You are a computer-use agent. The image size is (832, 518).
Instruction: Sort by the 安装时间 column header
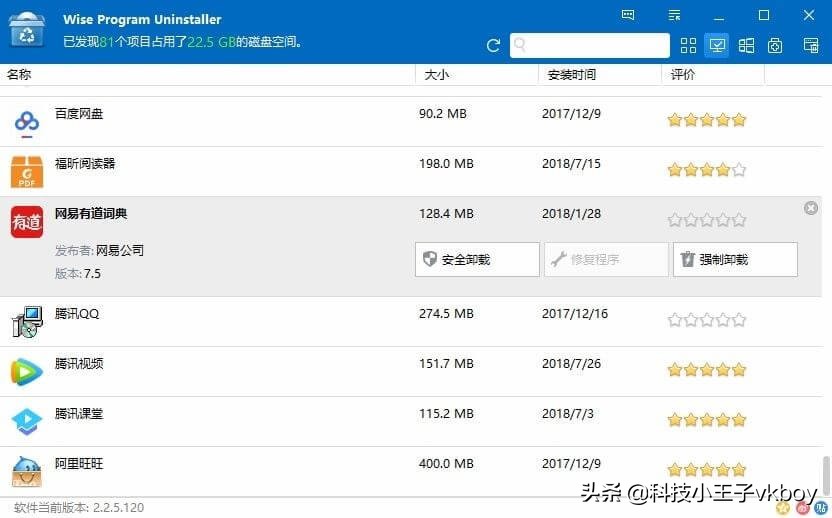(x=571, y=75)
